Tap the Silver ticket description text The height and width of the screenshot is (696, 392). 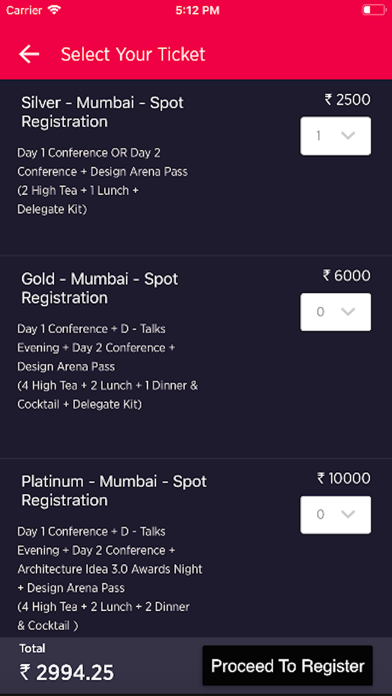[103, 181]
